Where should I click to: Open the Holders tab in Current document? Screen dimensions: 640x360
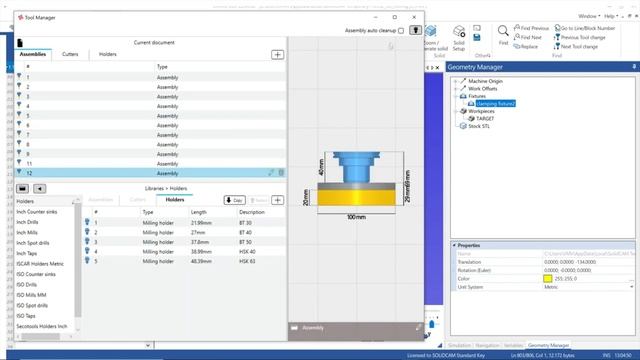(x=108, y=54)
